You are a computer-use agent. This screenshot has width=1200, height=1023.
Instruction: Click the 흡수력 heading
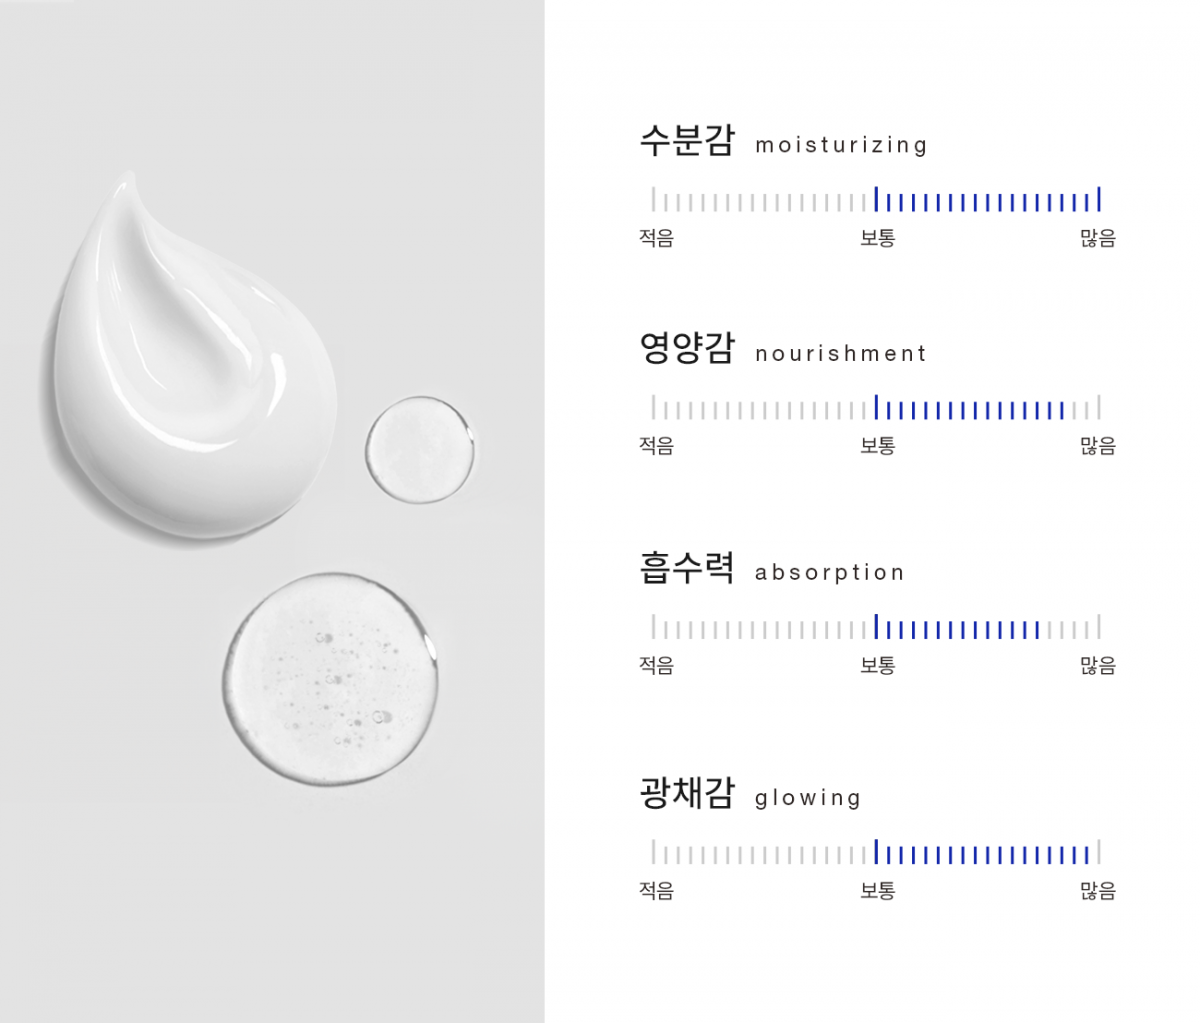[687, 568]
